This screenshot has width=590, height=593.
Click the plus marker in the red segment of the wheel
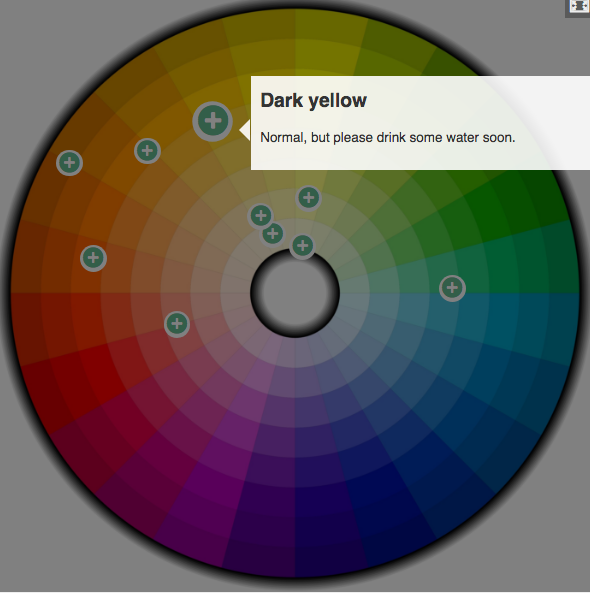[177, 324]
